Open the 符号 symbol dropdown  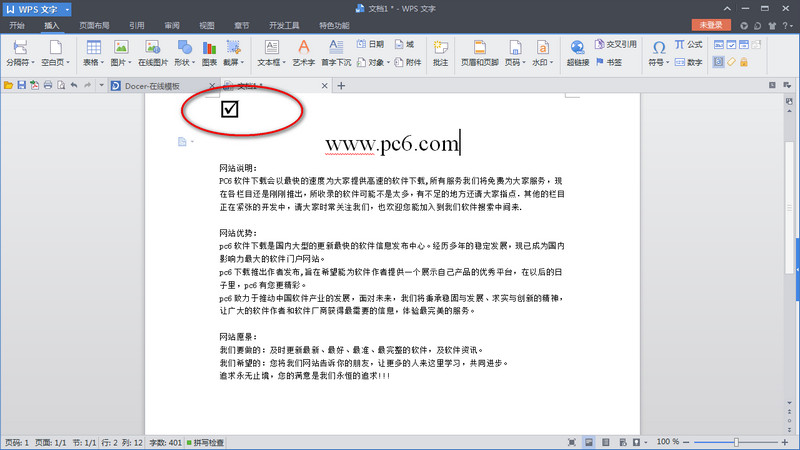click(658, 62)
